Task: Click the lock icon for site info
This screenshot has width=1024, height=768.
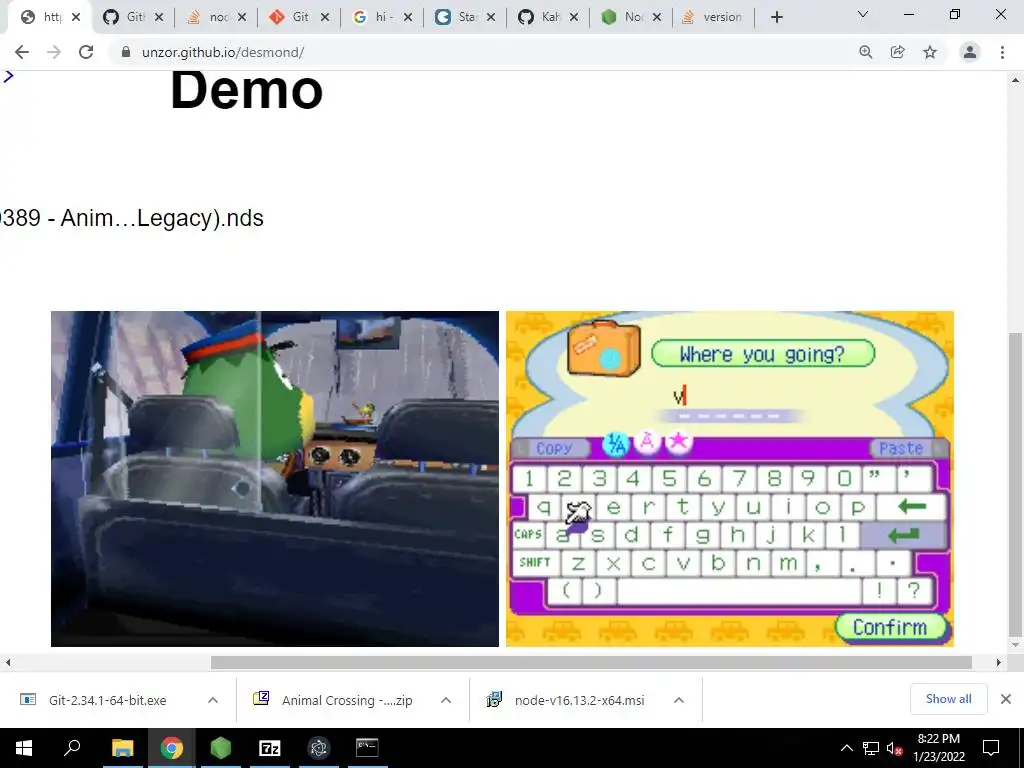Action: (126, 52)
